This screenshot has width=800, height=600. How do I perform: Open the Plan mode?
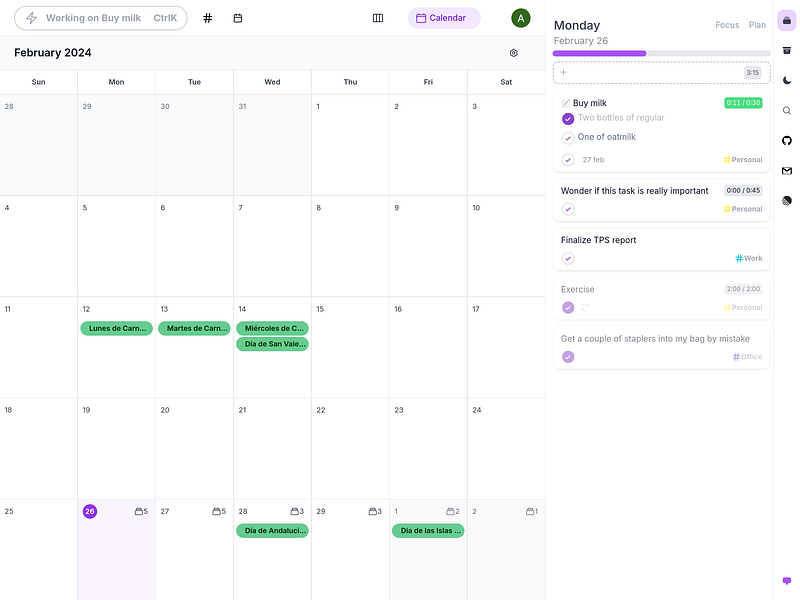coord(757,25)
